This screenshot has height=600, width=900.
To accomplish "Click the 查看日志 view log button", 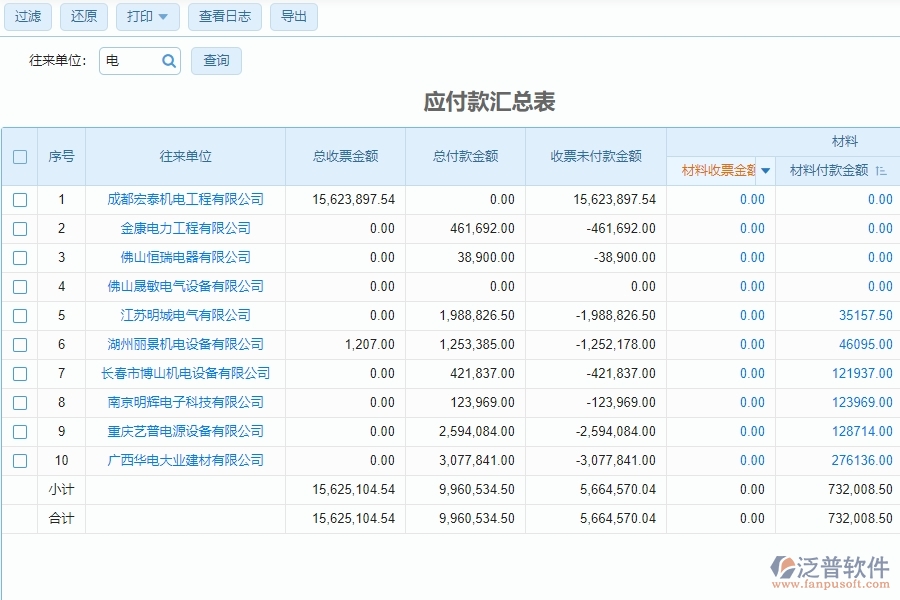I will (x=224, y=16).
